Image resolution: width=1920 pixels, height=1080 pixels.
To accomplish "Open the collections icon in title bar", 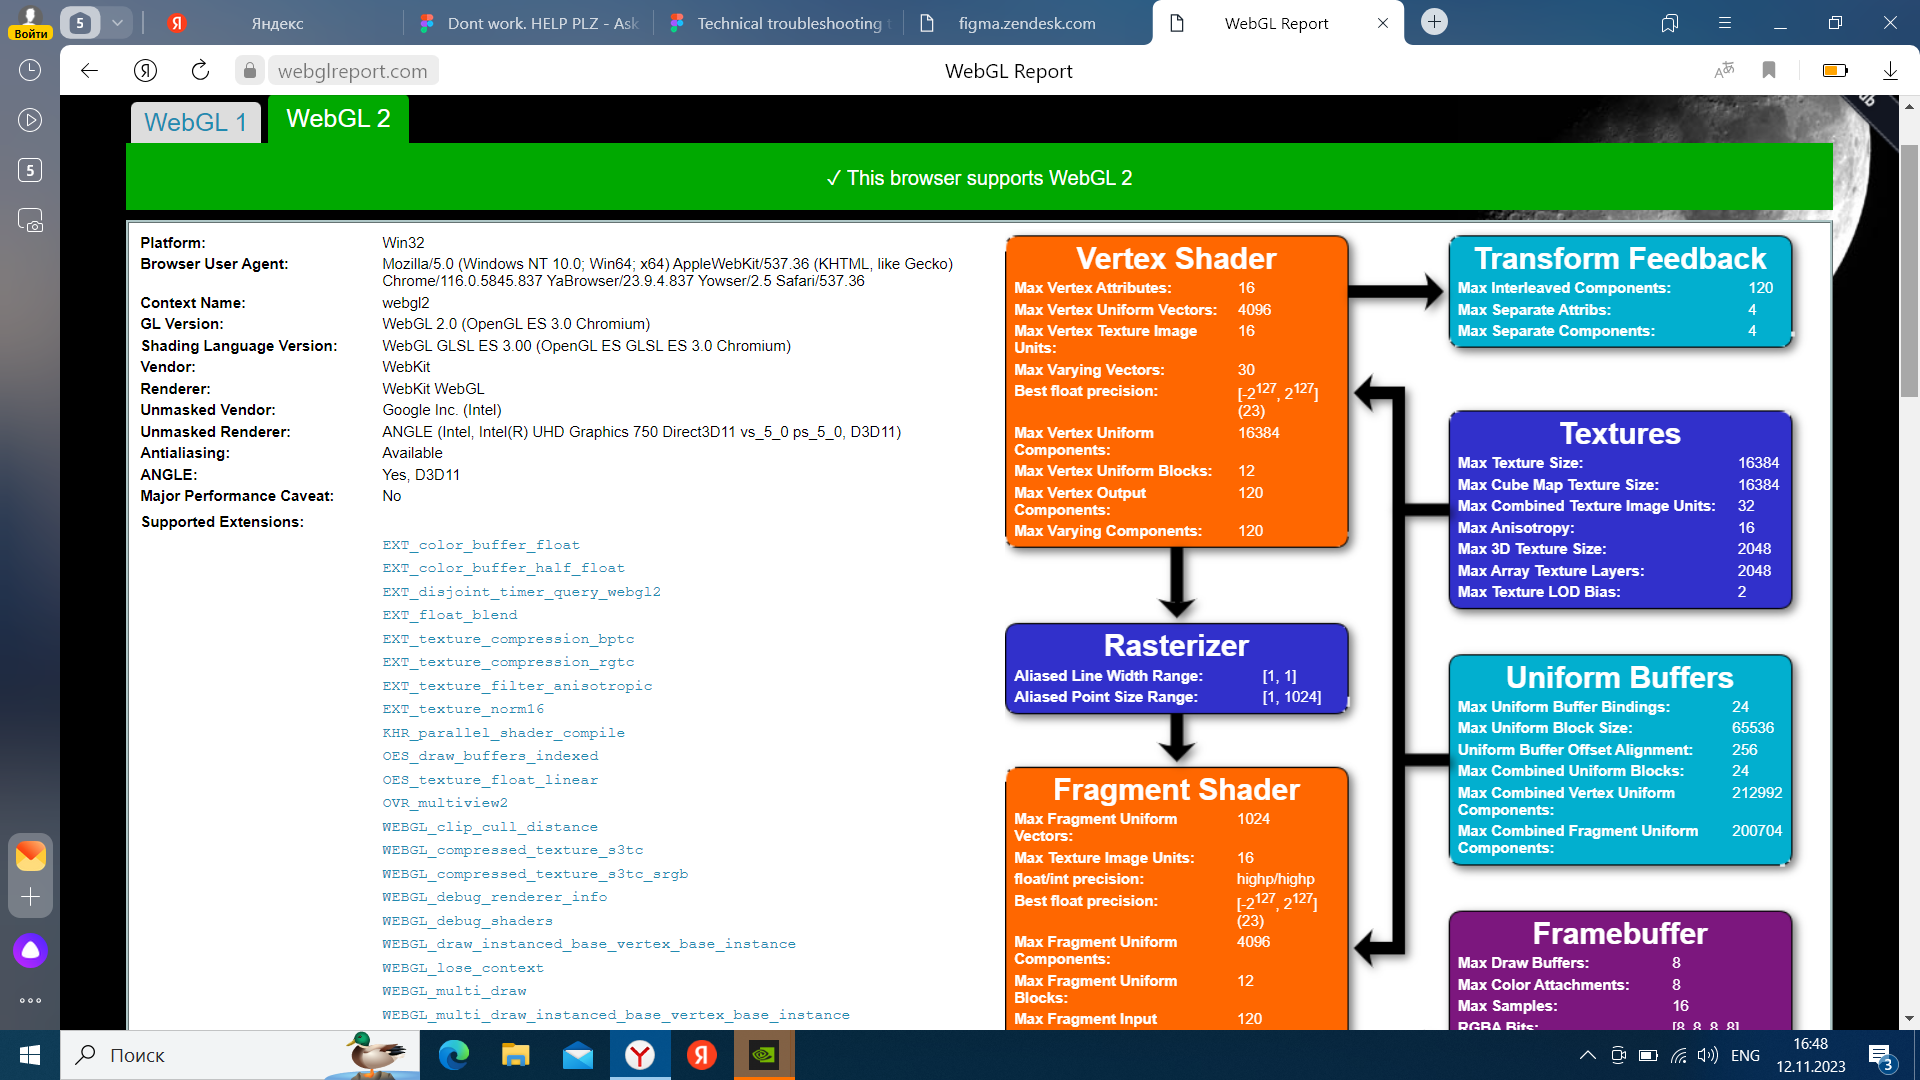I will point(1670,22).
